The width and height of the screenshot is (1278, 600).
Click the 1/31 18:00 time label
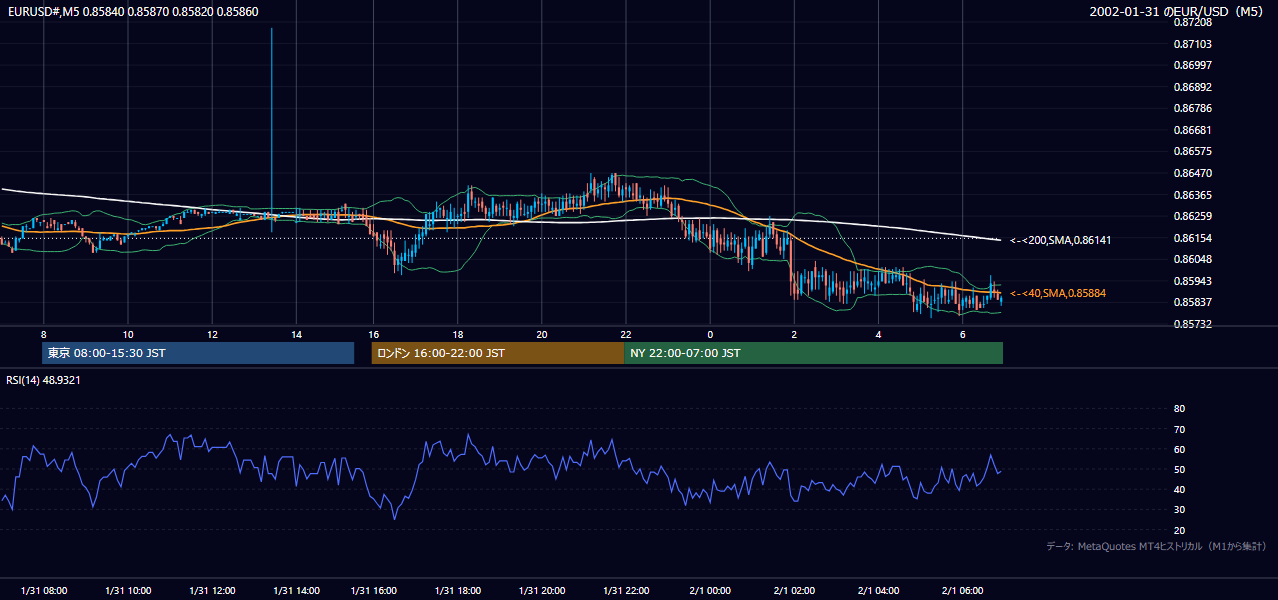pyautogui.click(x=457, y=591)
